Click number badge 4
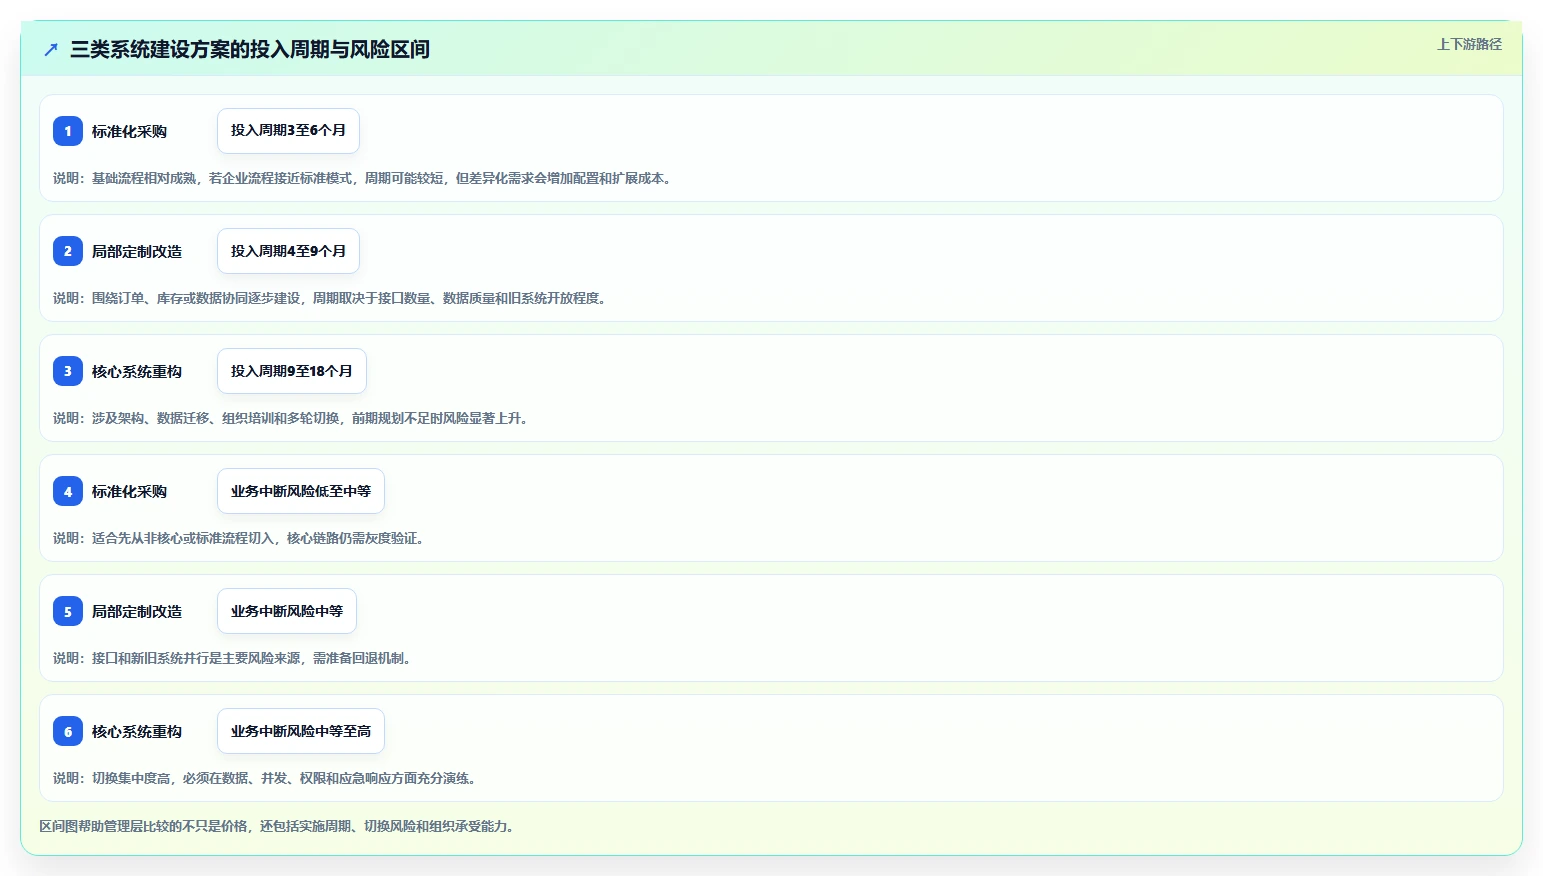Viewport: 1543px width, 876px height. click(68, 491)
